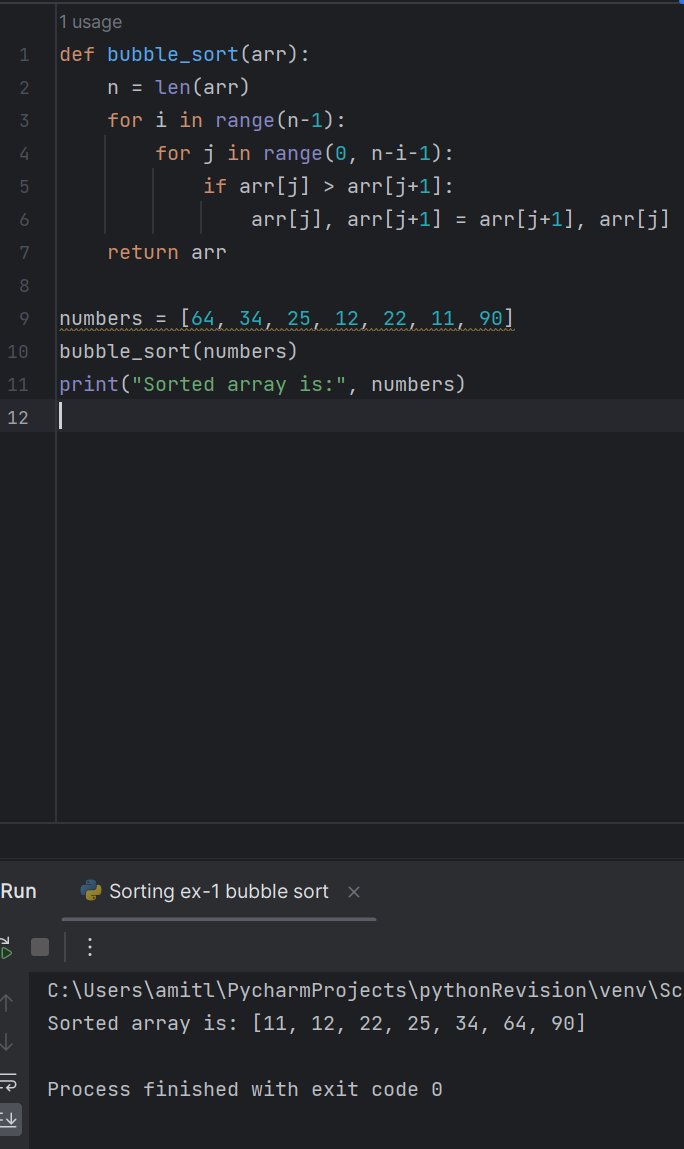Click "Process finished with exit code 0" message
This screenshot has height=1149, width=684.
pos(245,1090)
